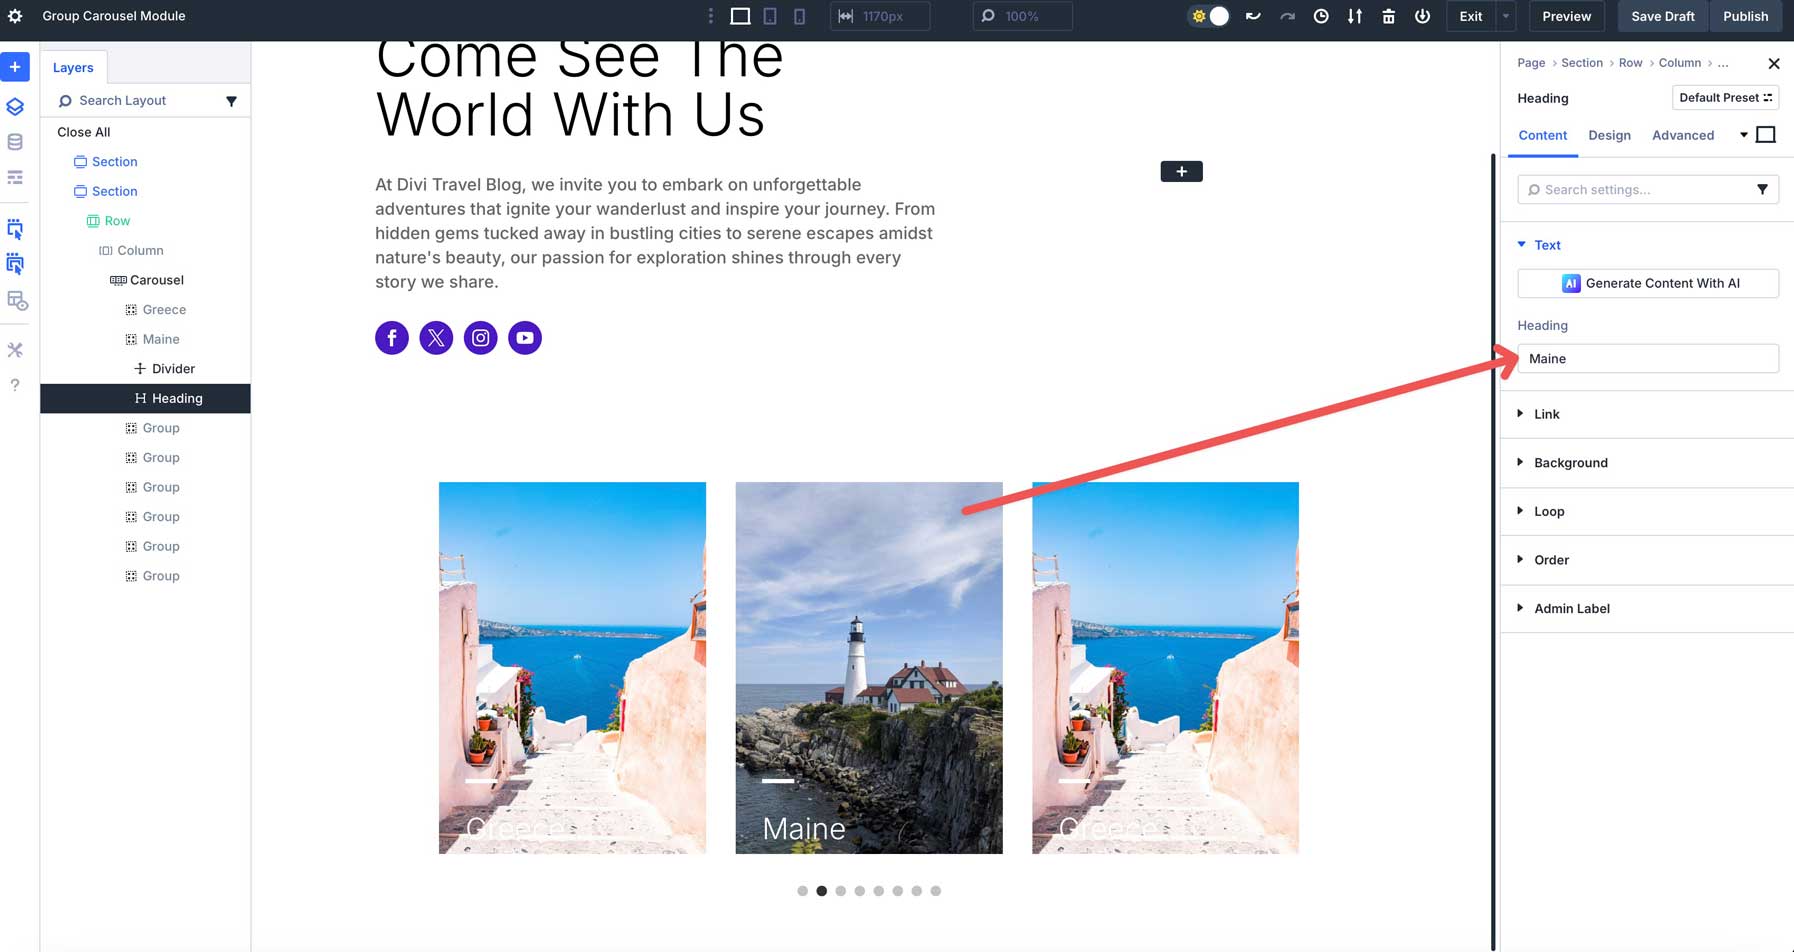Switch to the Advanced tab
Viewport: 1794px width, 952px height.
pyautogui.click(x=1683, y=135)
